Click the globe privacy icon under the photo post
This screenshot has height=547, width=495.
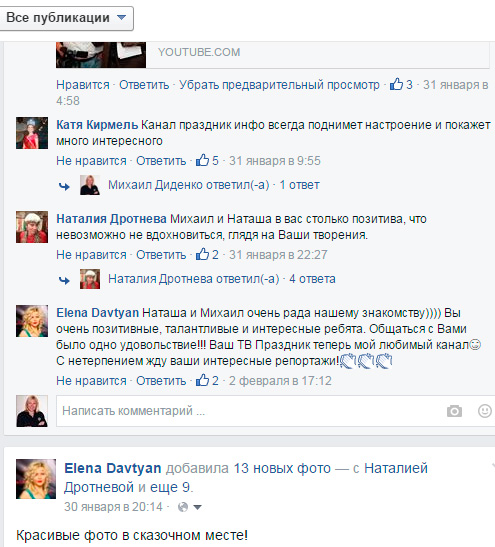click(x=183, y=507)
